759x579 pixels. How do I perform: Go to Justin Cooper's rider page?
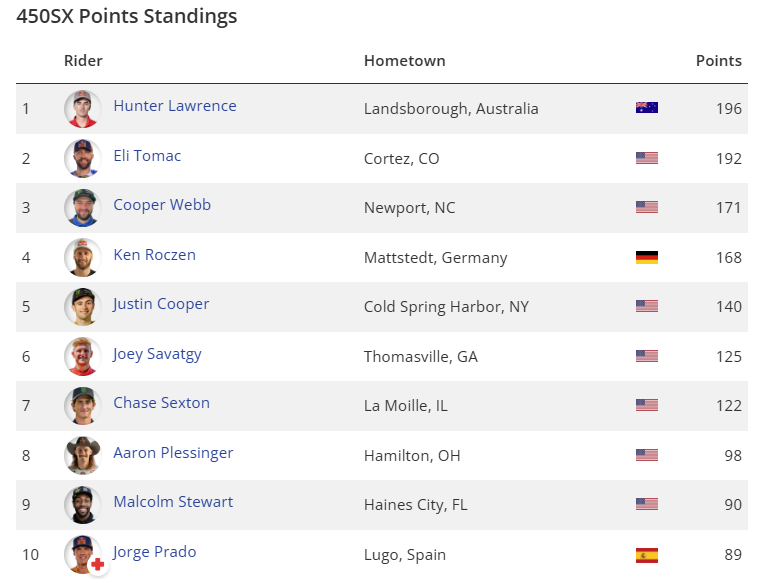pos(161,304)
